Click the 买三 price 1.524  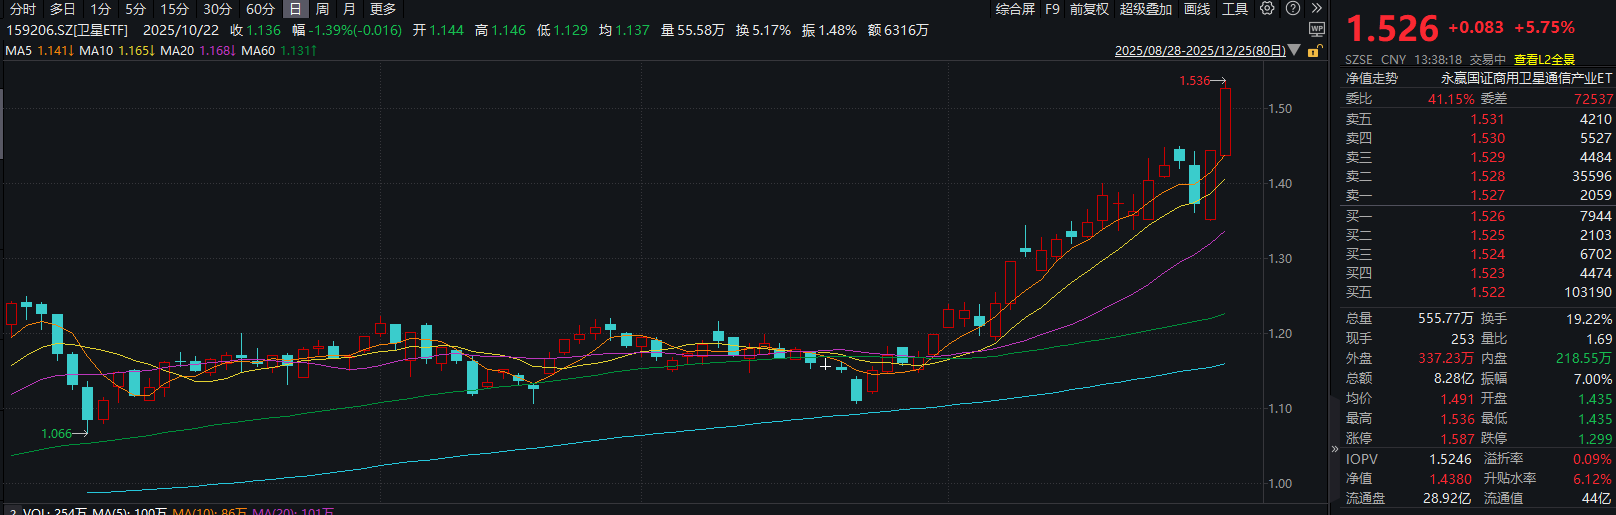tap(1487, 254)
